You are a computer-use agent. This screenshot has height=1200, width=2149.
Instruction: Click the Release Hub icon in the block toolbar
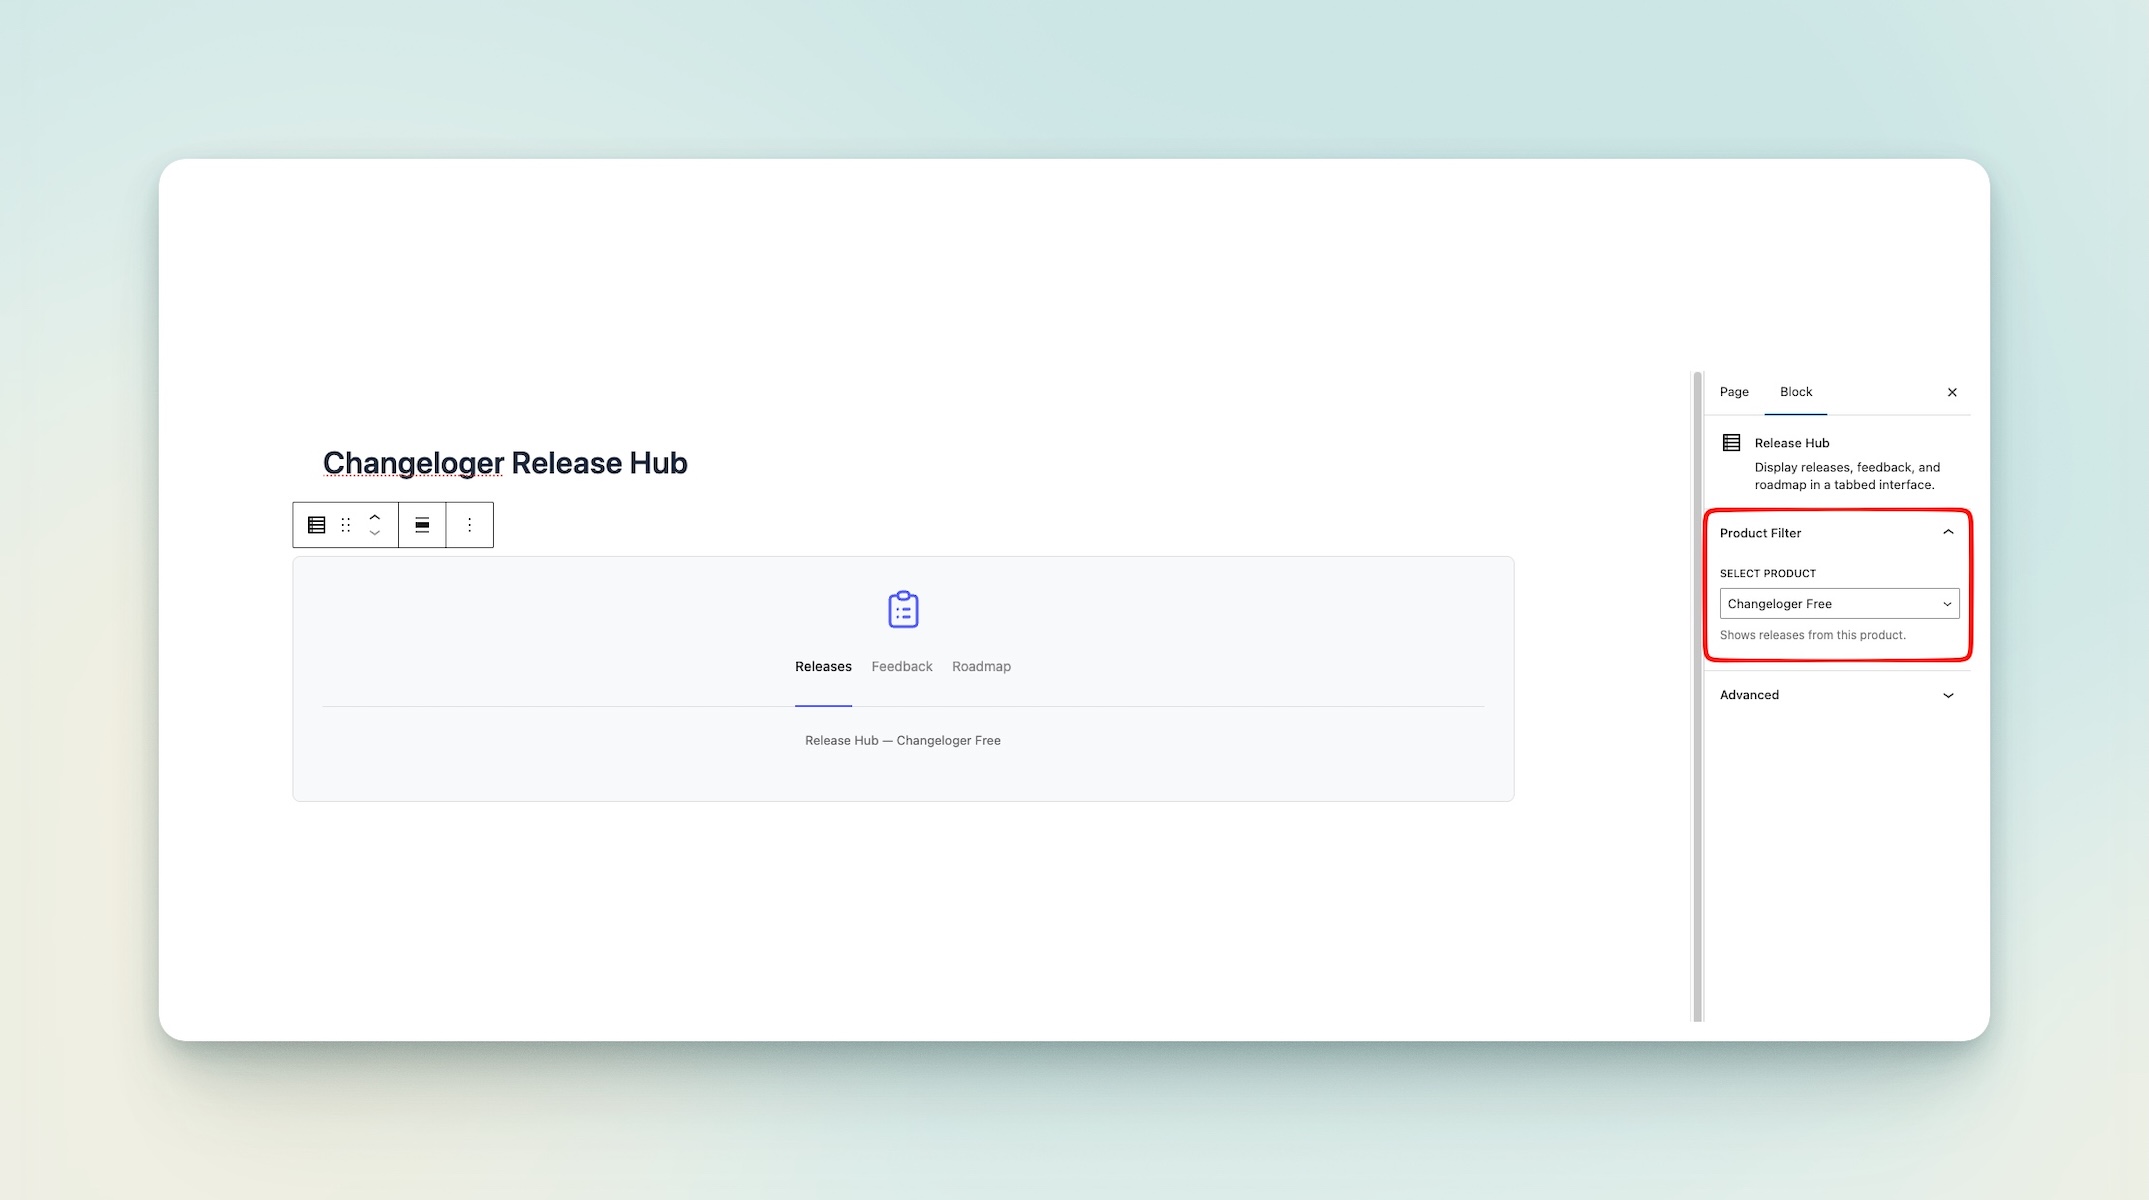316,524
